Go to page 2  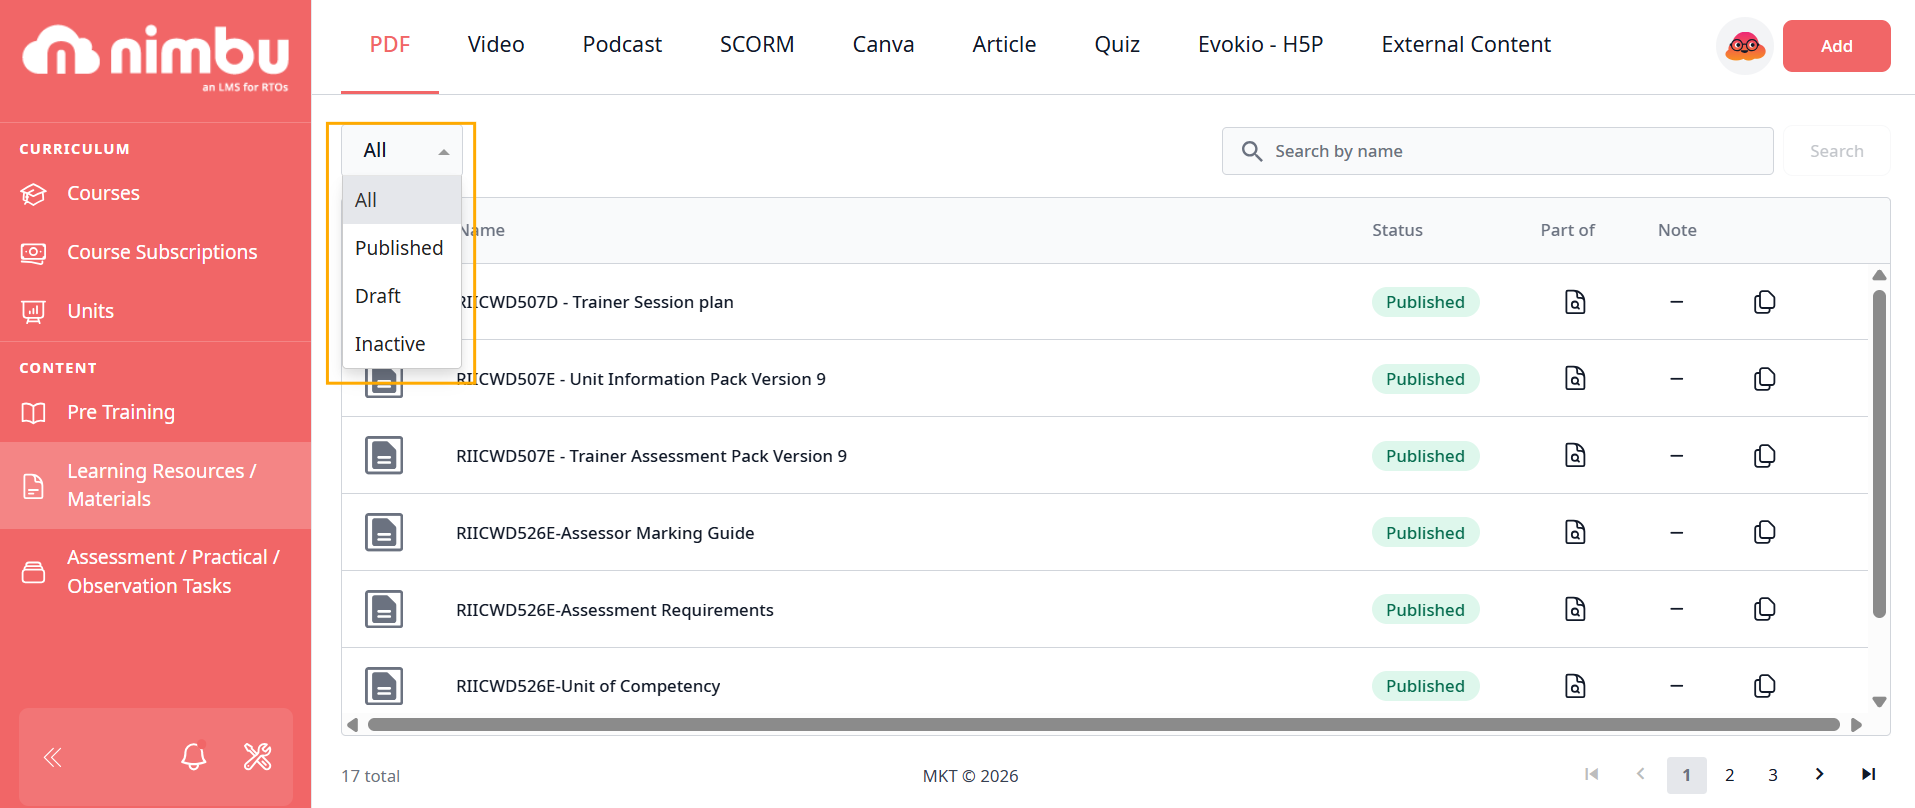[1729, 775]
